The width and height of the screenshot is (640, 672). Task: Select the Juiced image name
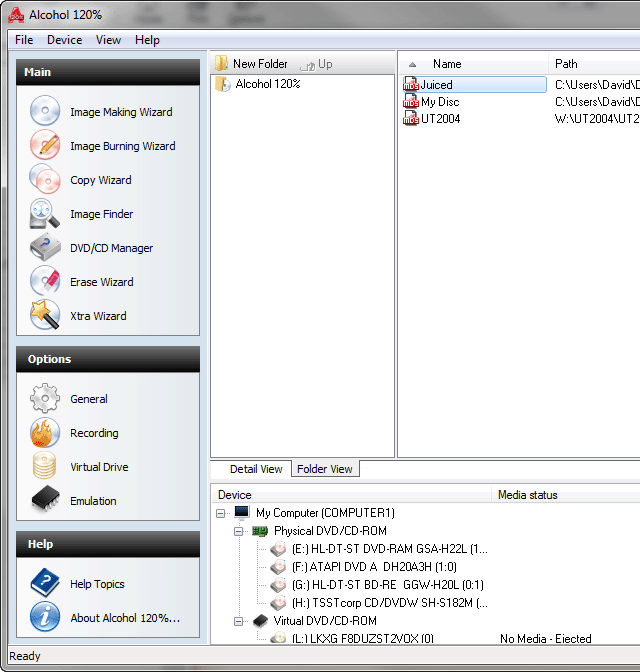click(436, 84)
